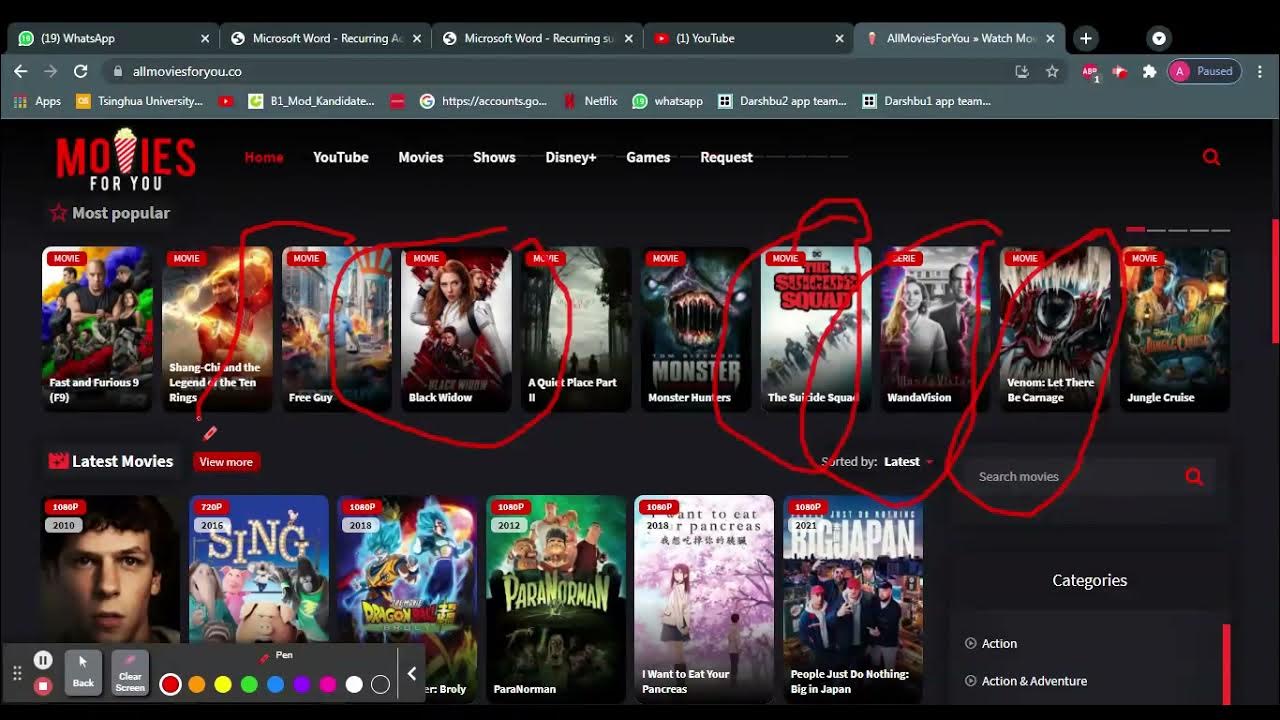Clear Screen annotations button

130,673
